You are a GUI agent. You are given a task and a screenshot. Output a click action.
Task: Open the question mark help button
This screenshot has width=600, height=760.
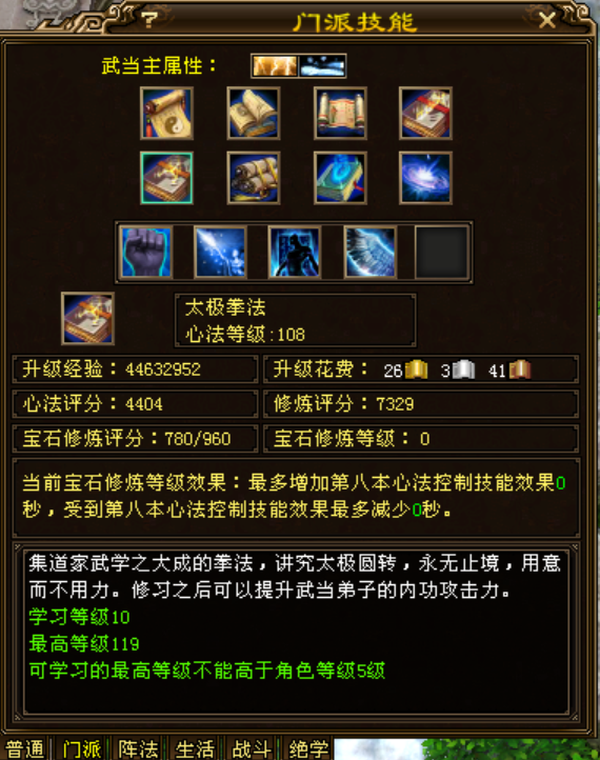pos(149,20)
